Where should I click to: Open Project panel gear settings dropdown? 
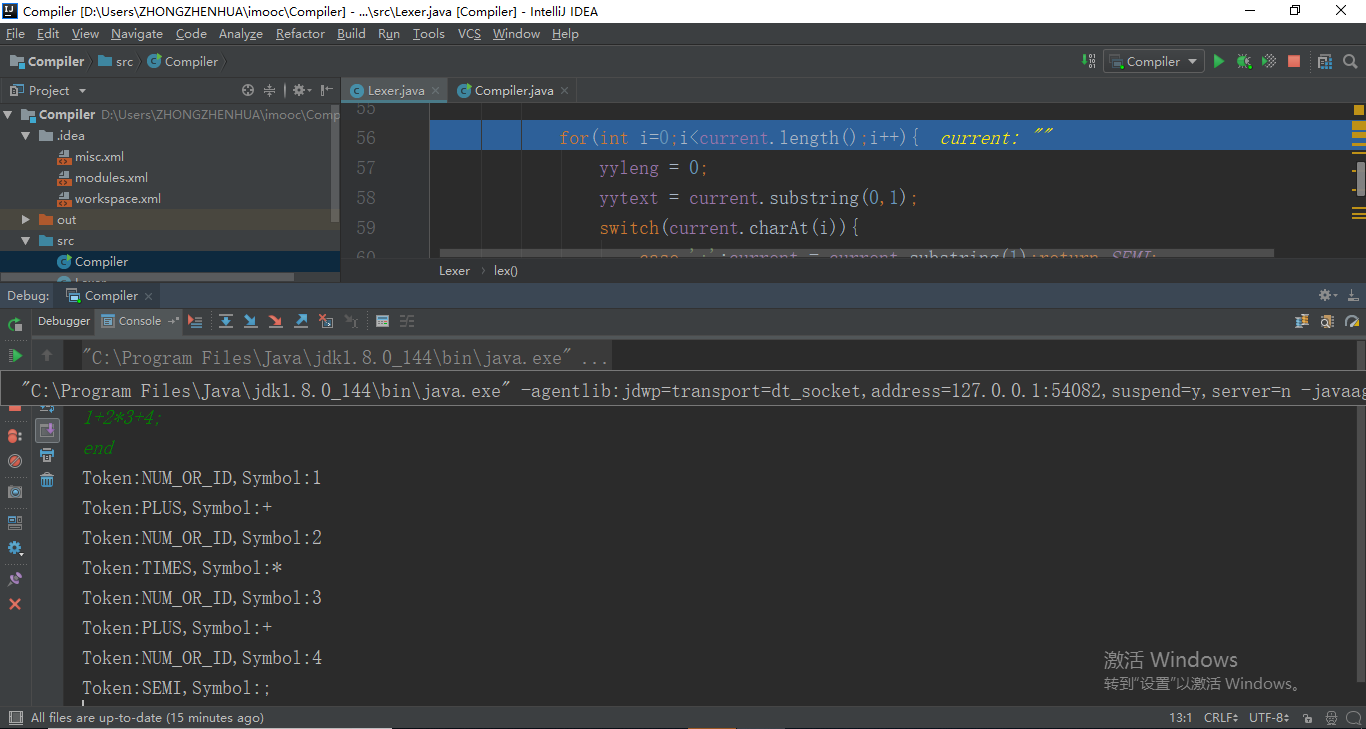[301, 90]
